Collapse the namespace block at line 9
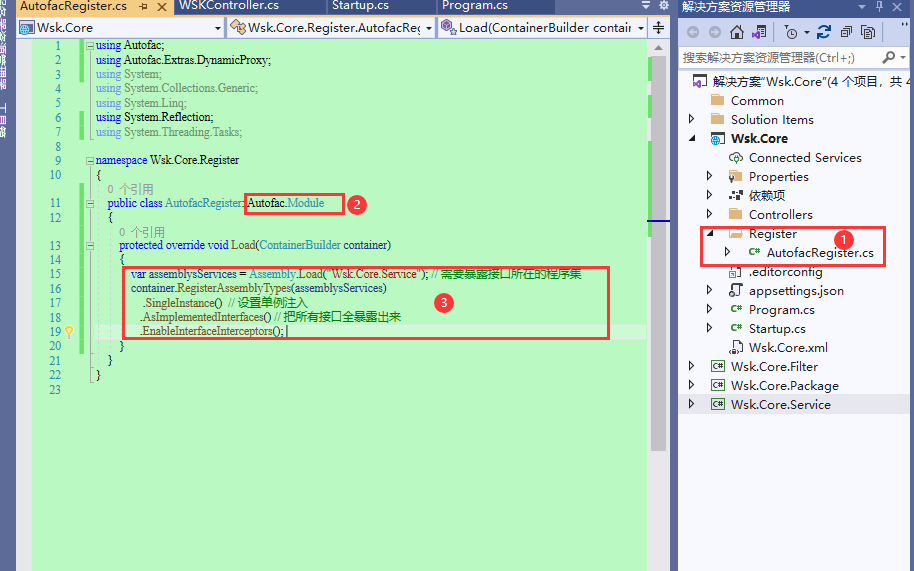This screenshot has height=571, width=914. (90, 160)
